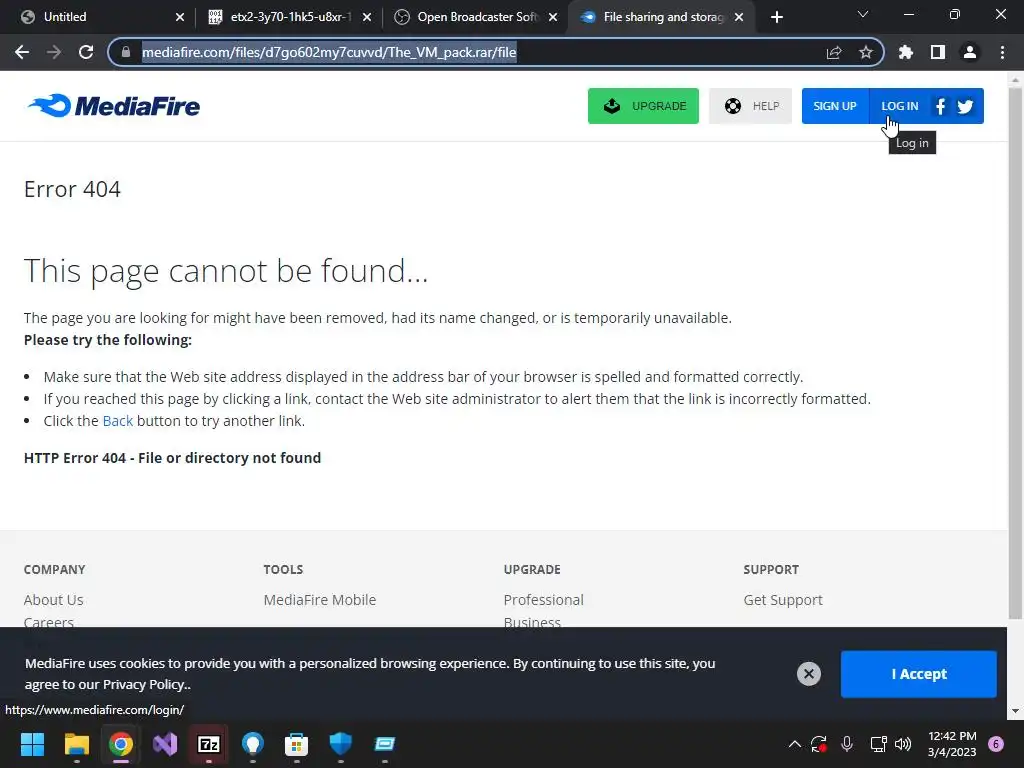Show hidden tray icons chevron
This screenshot has width=1024, height=768.
coord(795,744)
